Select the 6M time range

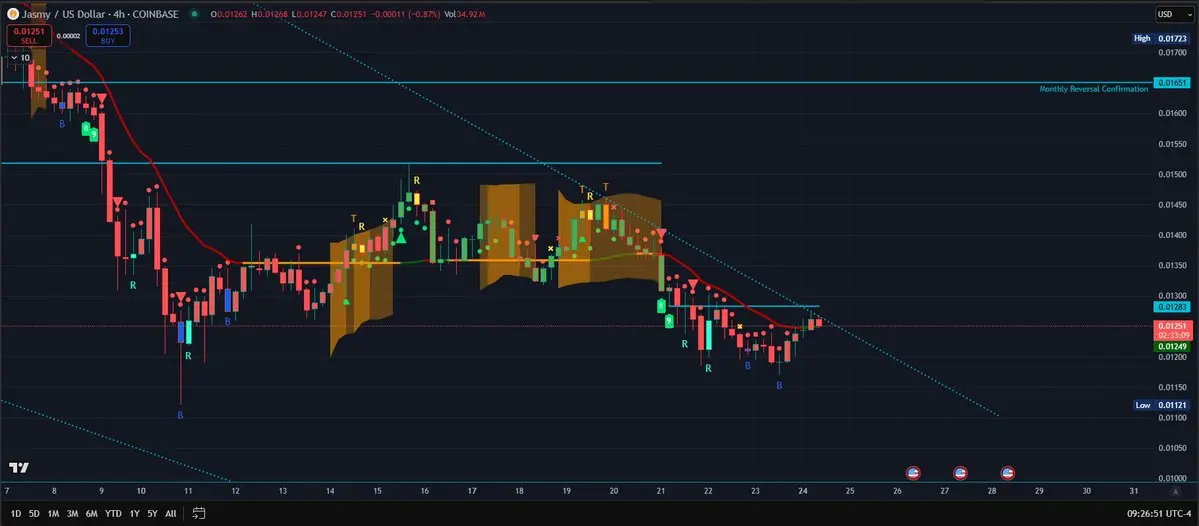coord(92,513)
